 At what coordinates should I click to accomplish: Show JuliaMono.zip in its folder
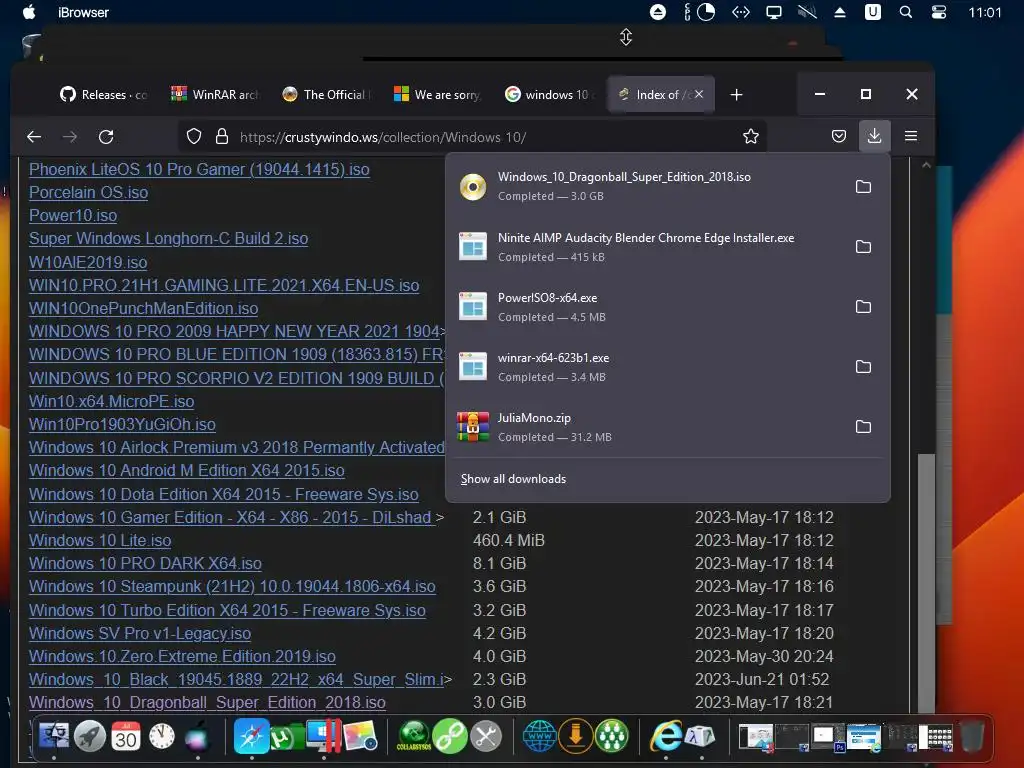(x=863, y=426)
